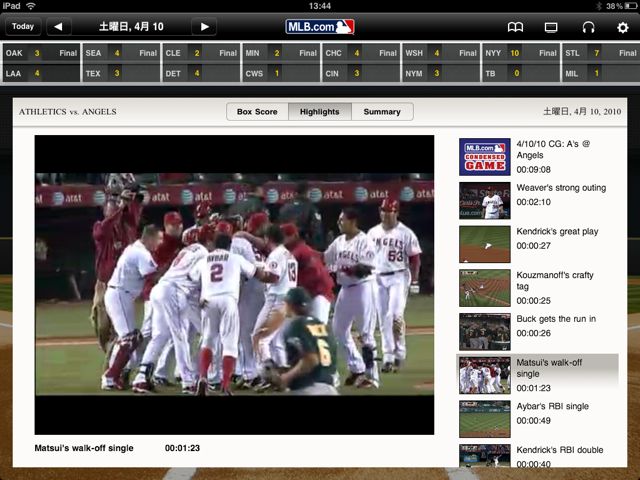The image size is (640, 480).
Task: Play Kouzmanoff's crafty tag thumbnail
Action: click(x=484, y=288)
